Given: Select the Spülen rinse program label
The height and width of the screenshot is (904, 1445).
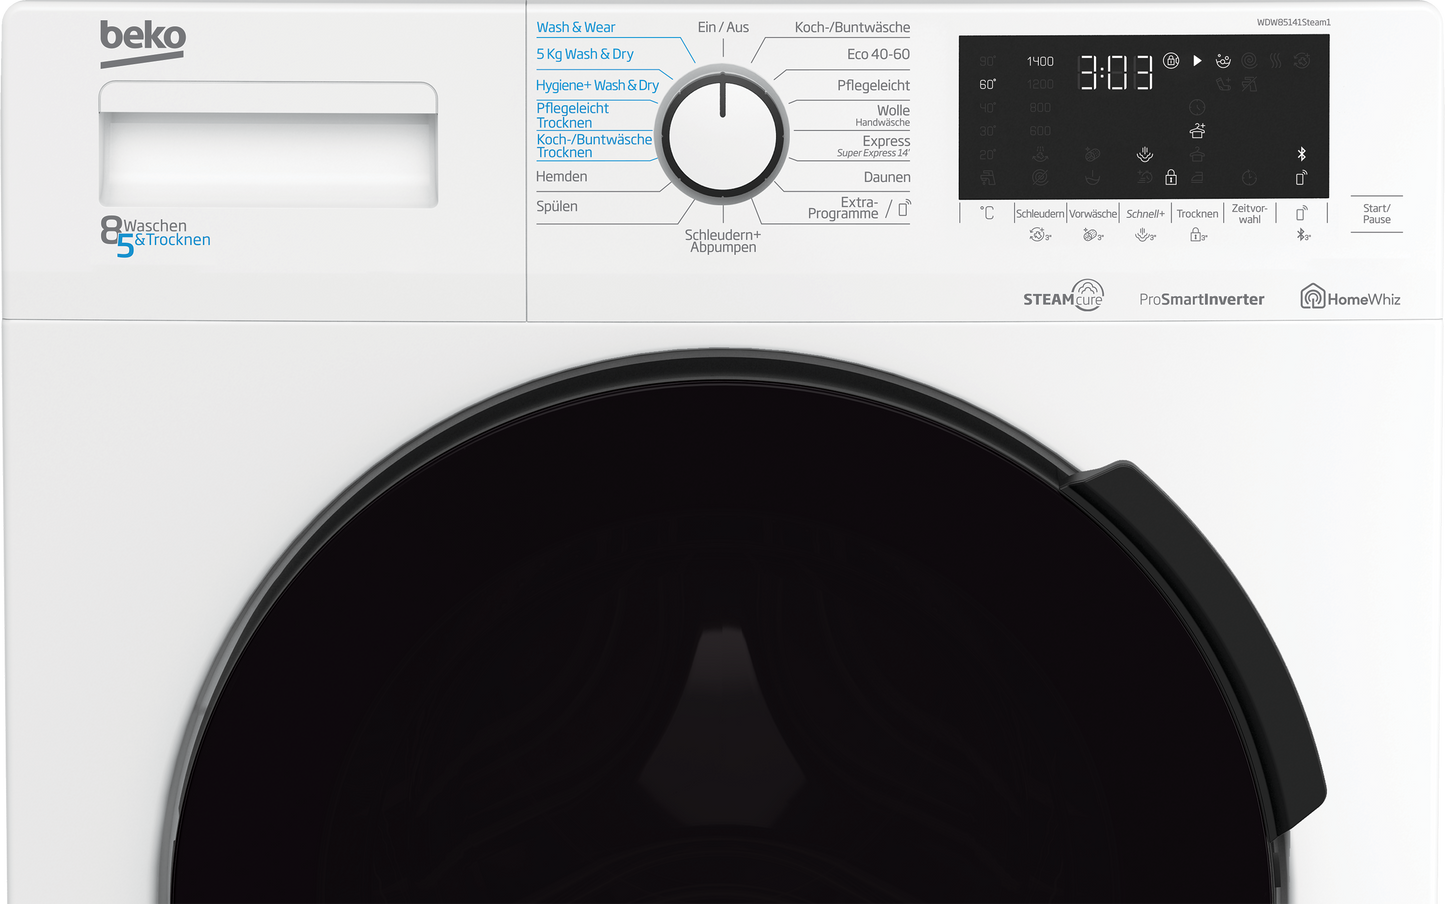Looking at the screenshot, I should 556,206.
